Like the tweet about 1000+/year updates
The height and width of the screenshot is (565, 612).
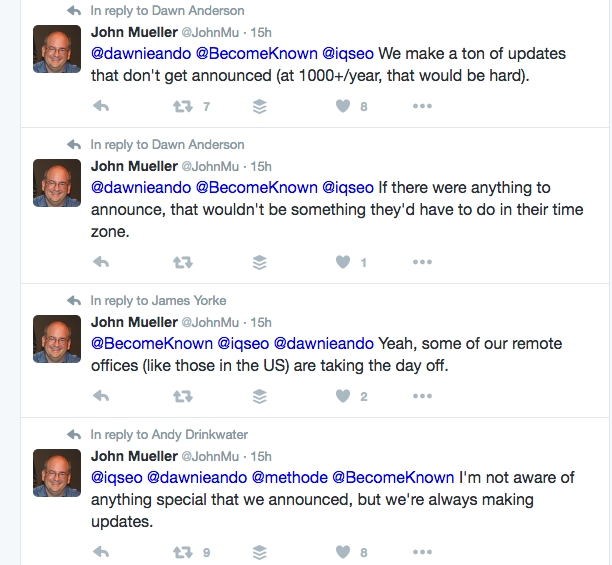(x=343, y=106)
